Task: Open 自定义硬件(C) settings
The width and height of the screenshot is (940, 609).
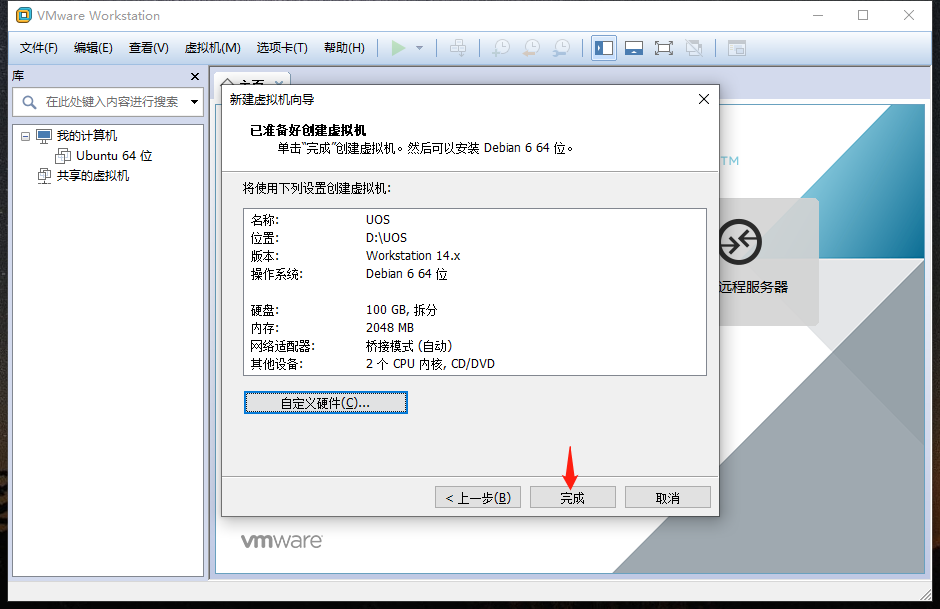Action: [325, 402]
